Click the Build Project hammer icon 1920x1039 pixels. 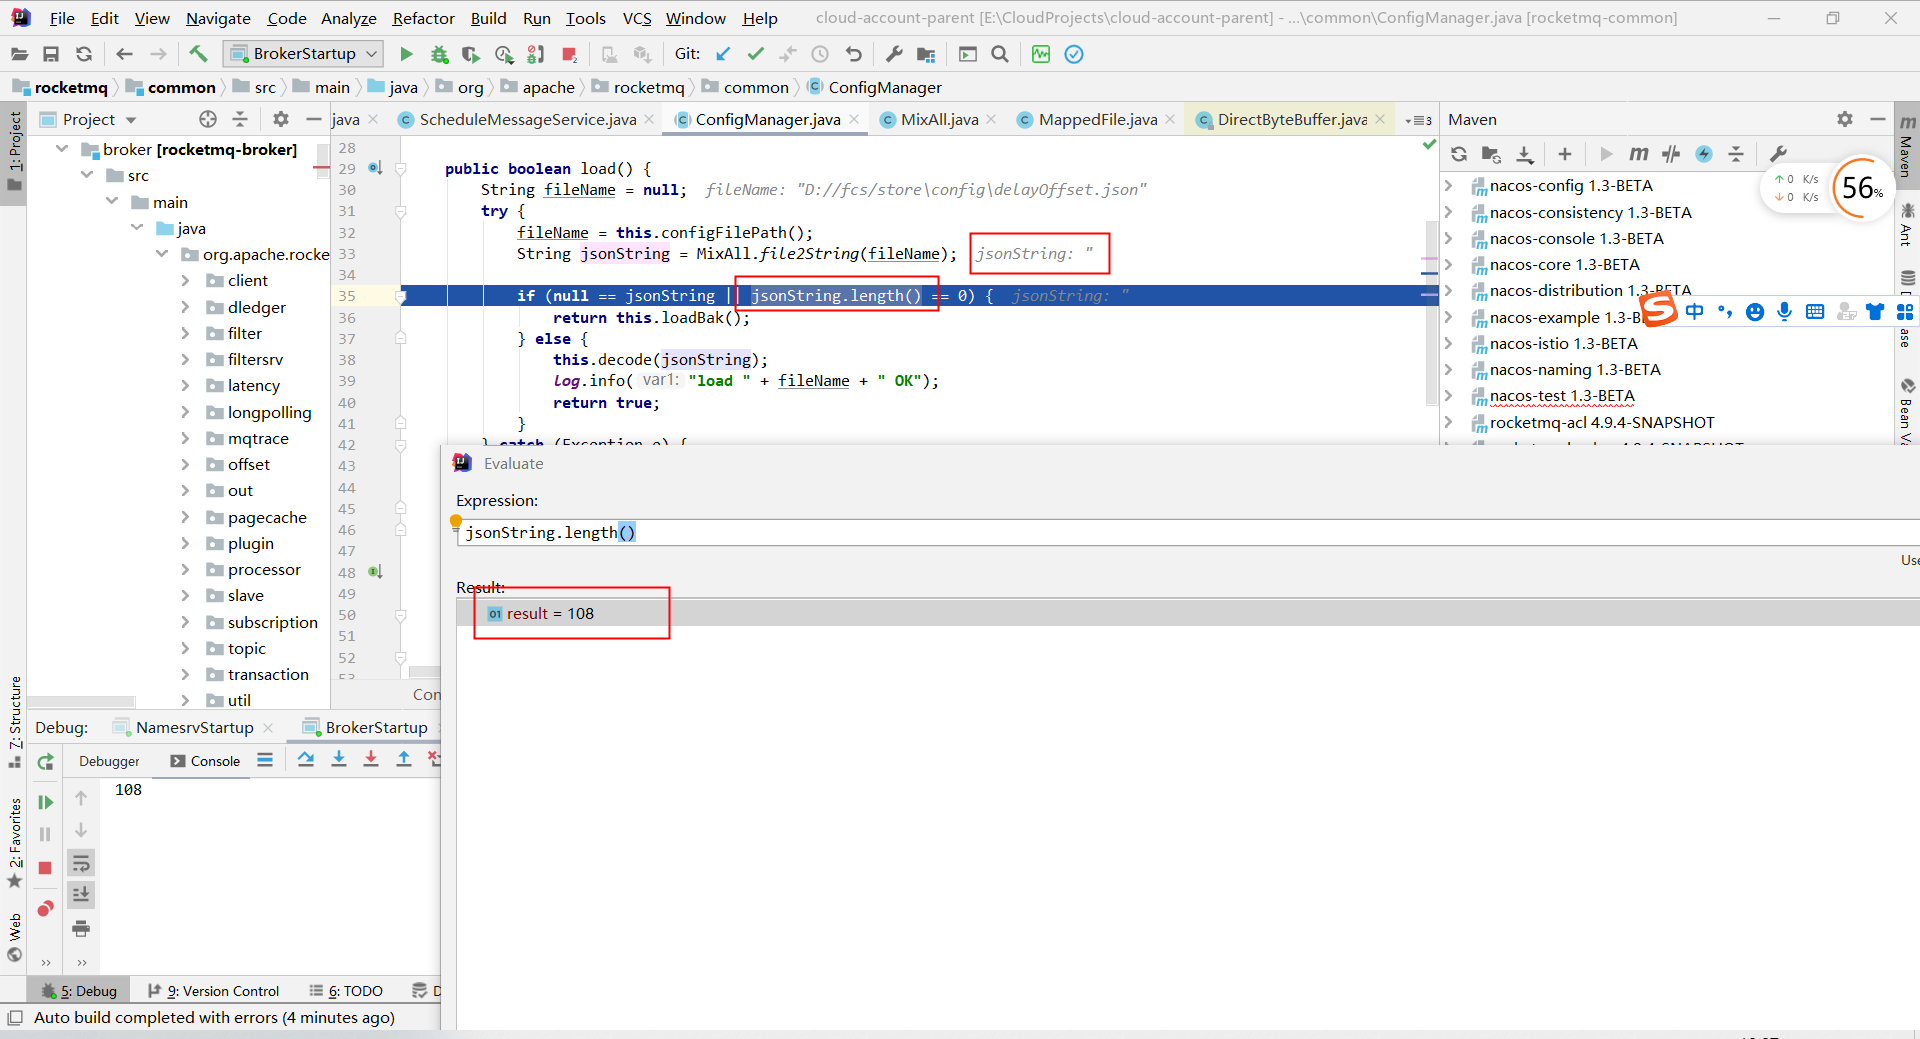click(x=198, y=54)
